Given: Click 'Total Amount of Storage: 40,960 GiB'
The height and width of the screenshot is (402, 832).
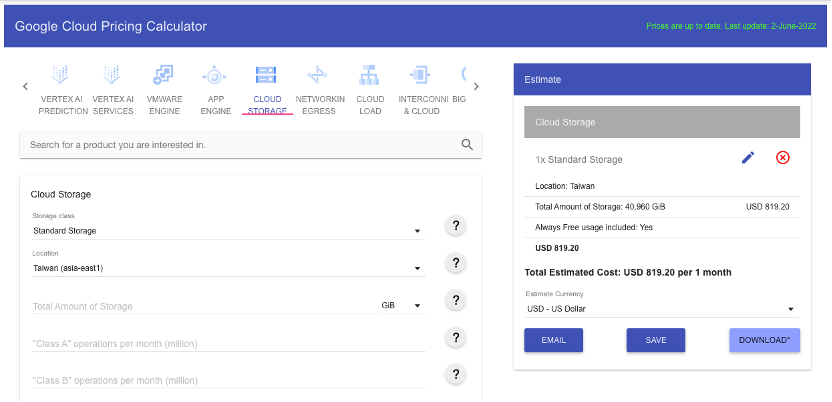Looking at the screenshot, I should pos(600,207).
